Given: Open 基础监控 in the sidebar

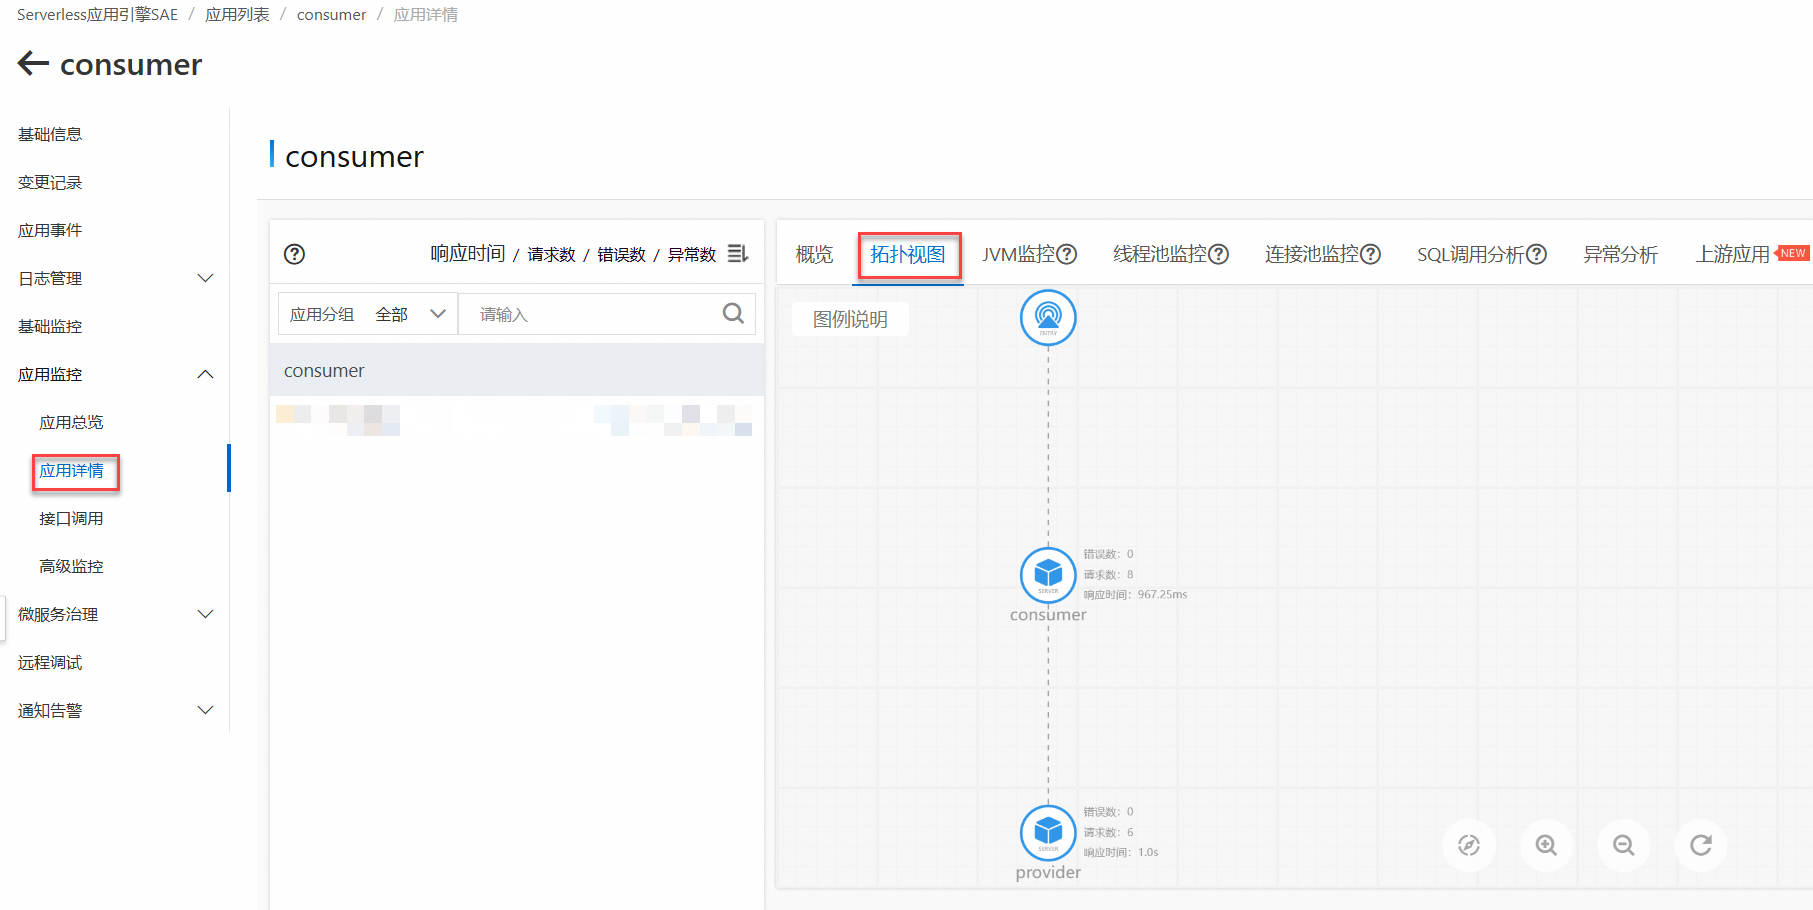Looking at the screenshot, I should click(x=50, y=326).
